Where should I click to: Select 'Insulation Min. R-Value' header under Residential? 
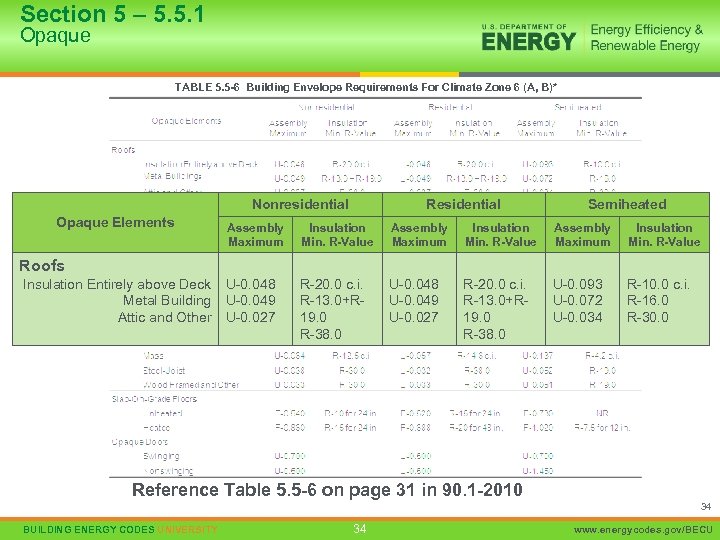click(x=501, y=235)
